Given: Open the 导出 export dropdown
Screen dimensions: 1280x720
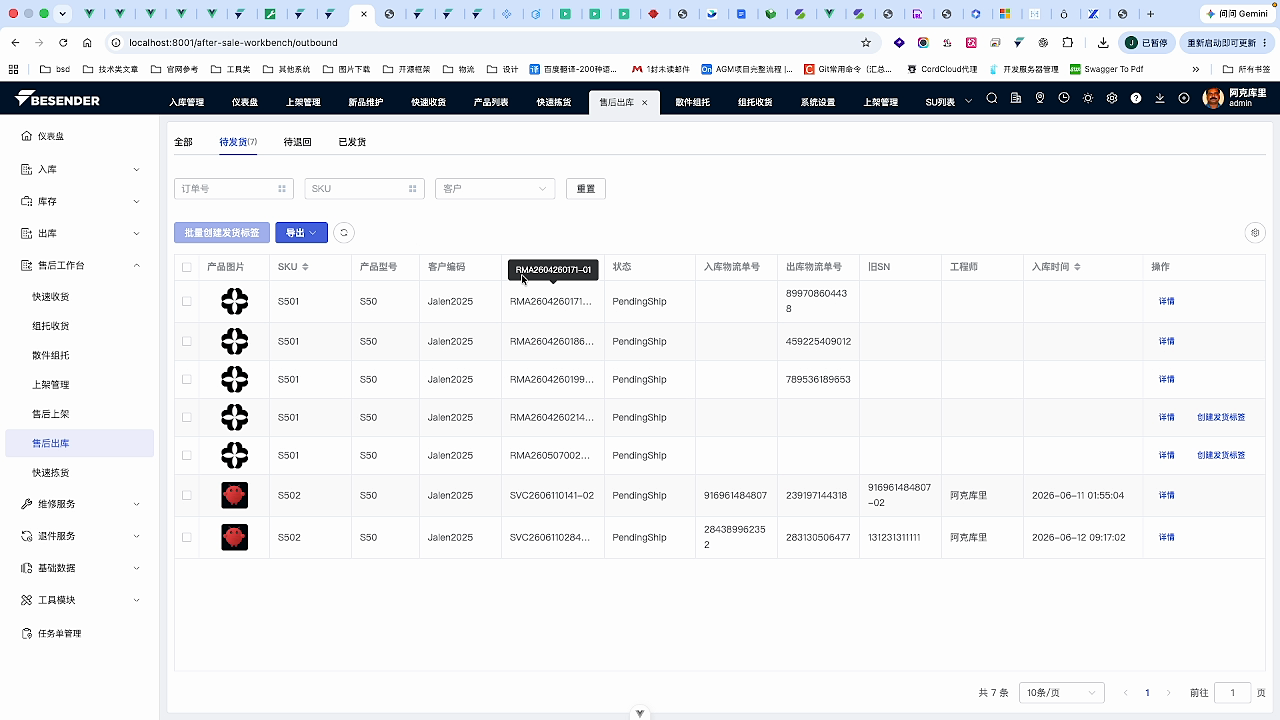Looking at the screenshot, I should [301, 233].
